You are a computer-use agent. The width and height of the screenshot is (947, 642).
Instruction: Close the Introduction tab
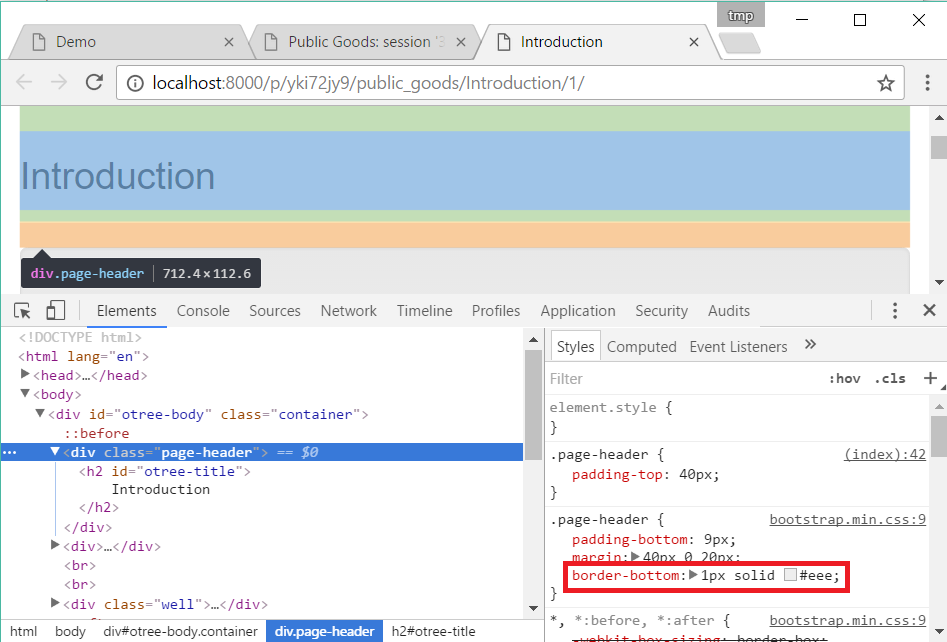(x=694, y=42)
